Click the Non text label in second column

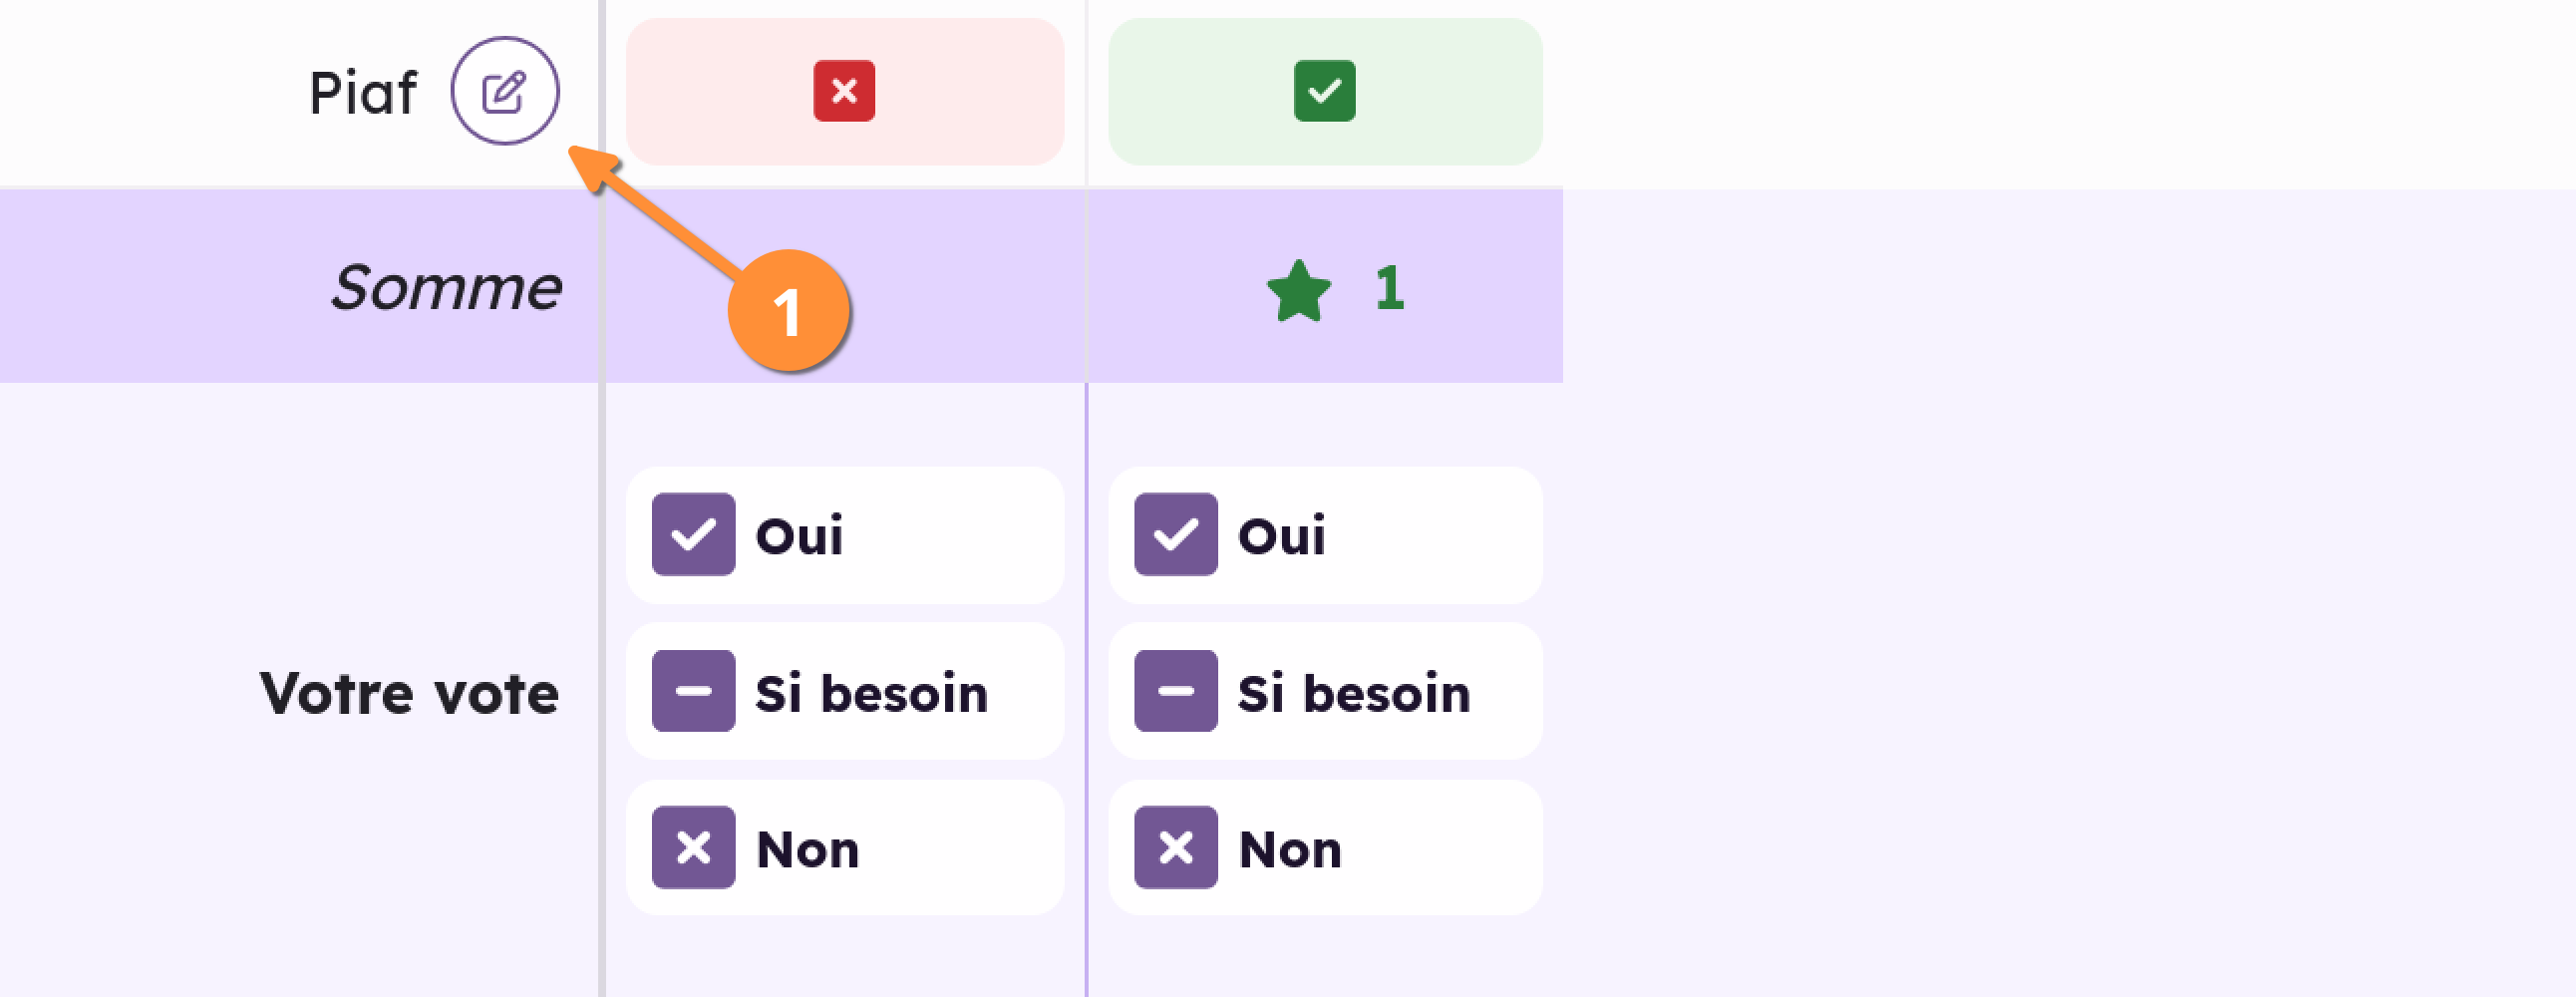point(1289,850)
